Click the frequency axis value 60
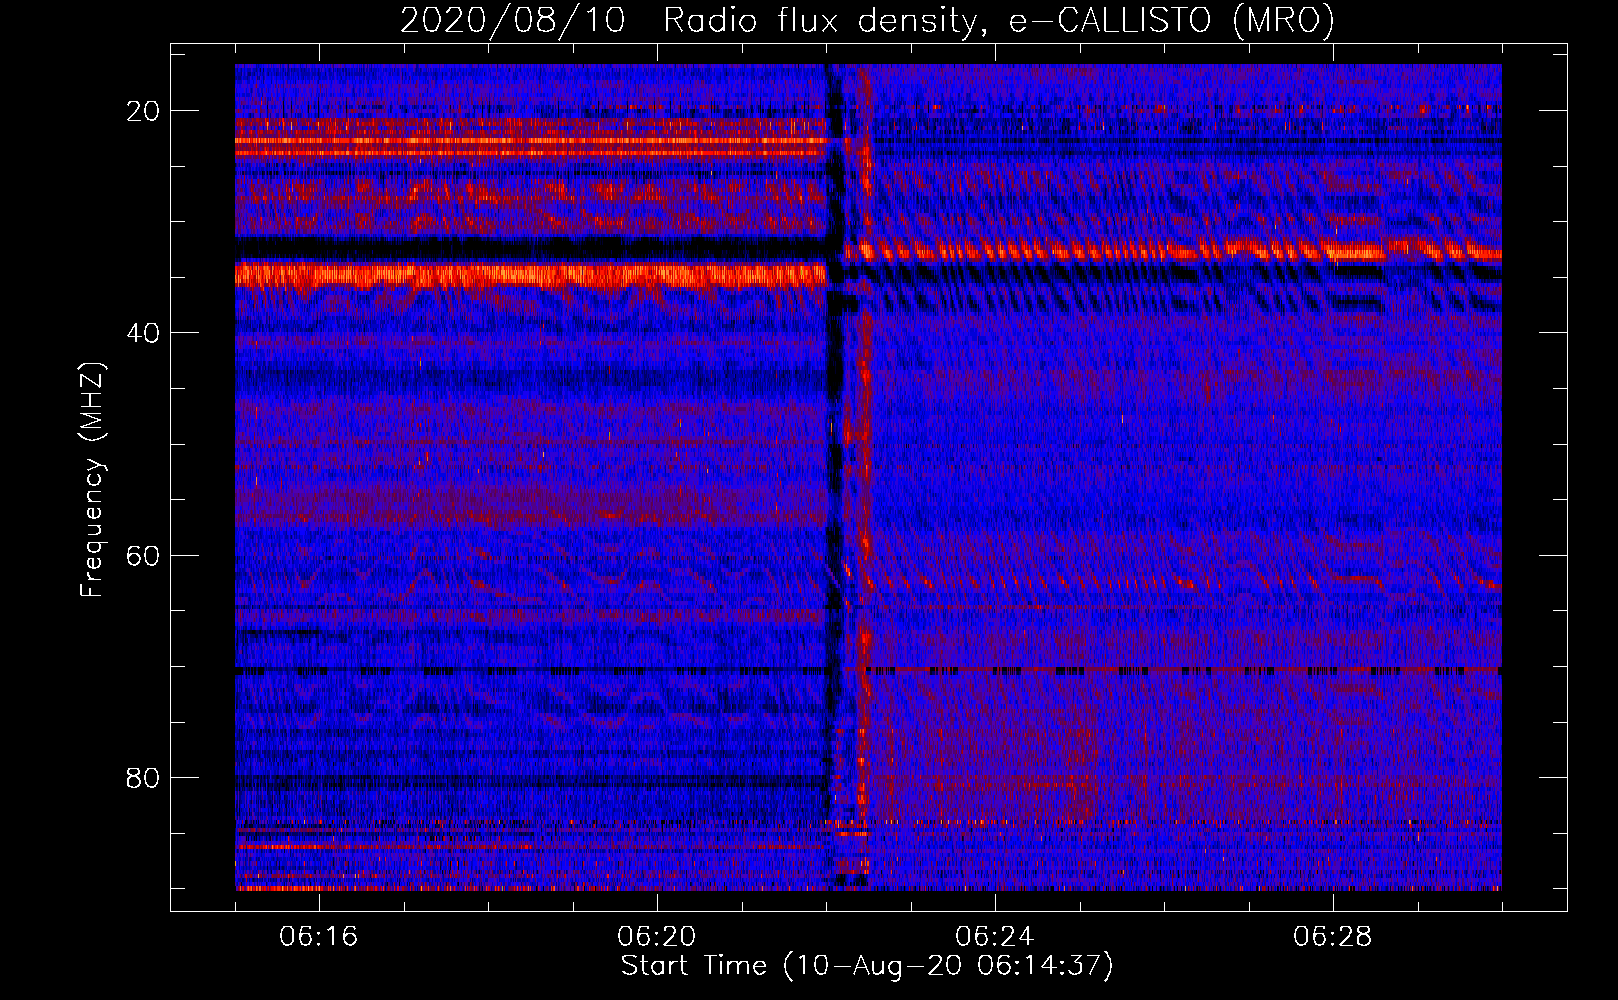Viewport: 1618px width, 1000px height. [143, 554]
